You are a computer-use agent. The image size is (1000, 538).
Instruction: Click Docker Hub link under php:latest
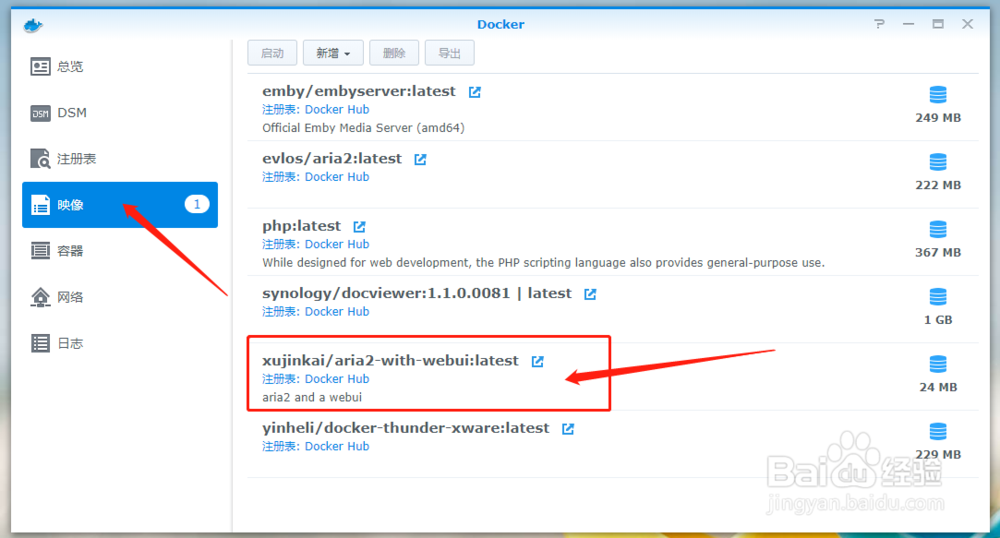tap(337, 244)
